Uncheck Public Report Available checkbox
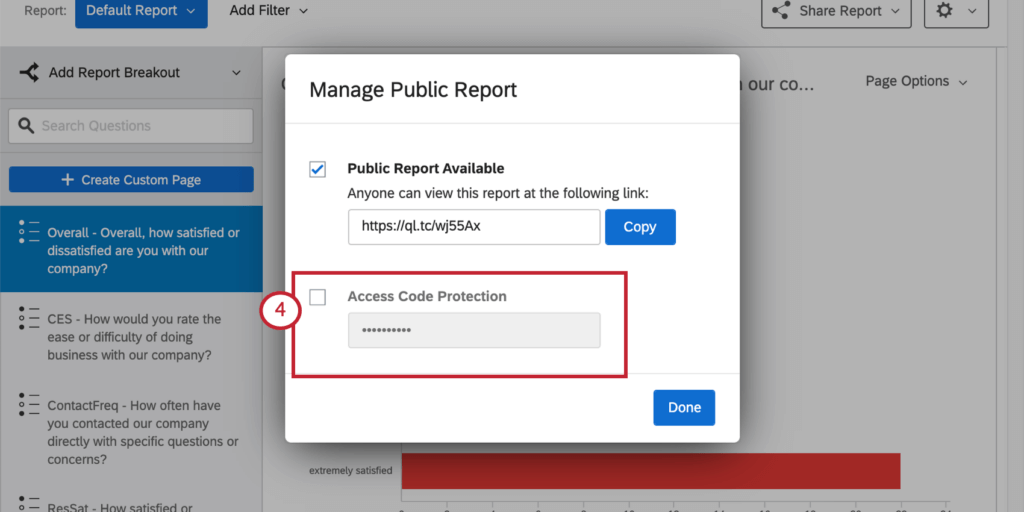The image size is (1024, 512). click(x=317, y=169)
